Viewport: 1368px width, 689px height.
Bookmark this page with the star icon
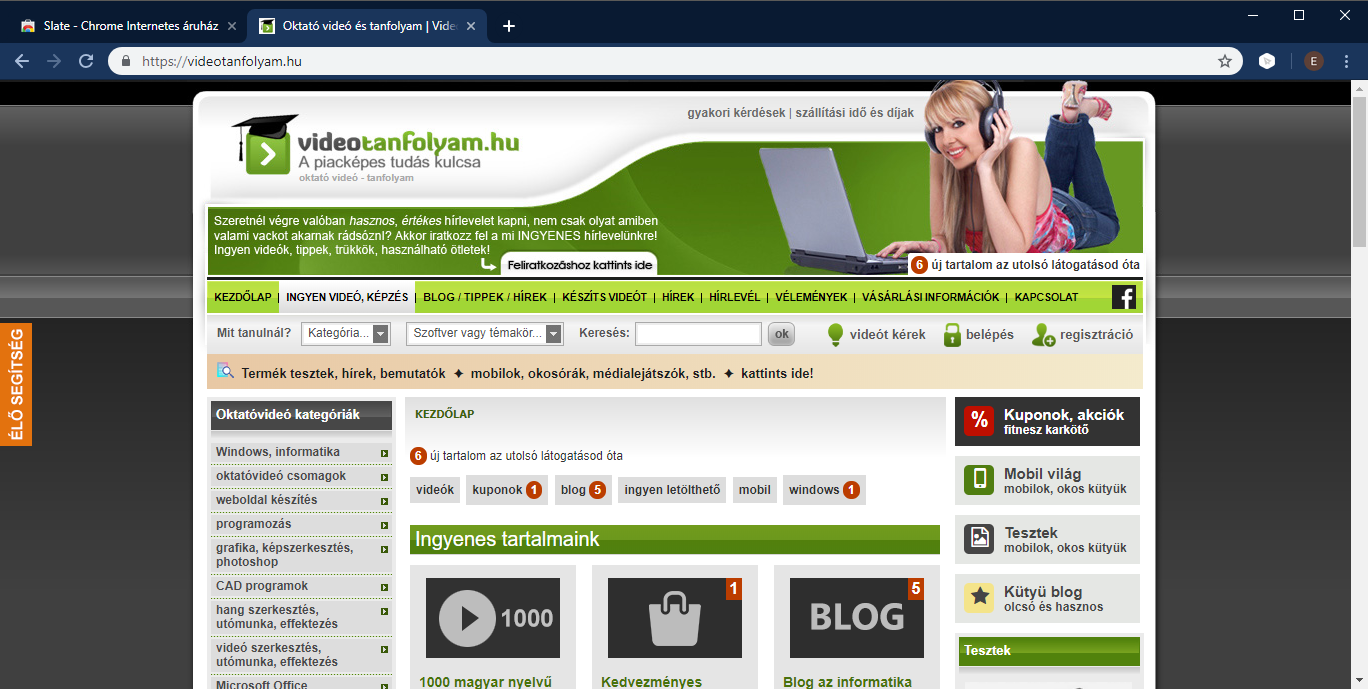[1224, 61]
